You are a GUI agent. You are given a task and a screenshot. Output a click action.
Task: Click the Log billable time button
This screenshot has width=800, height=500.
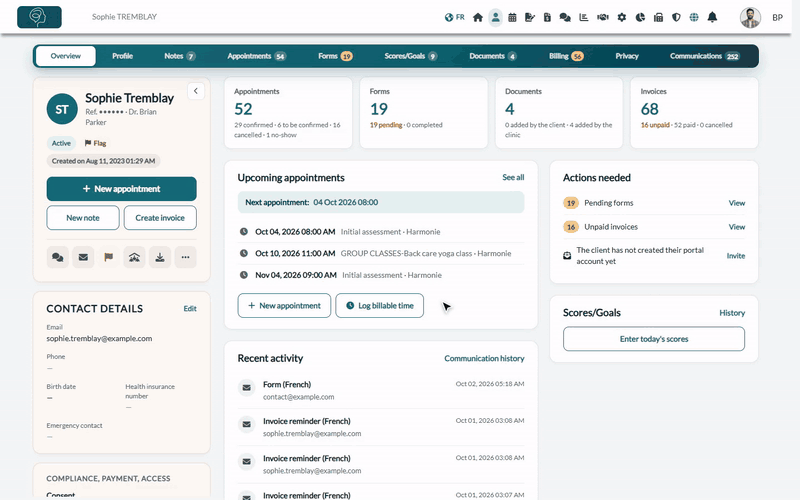(x=380, y=306)
